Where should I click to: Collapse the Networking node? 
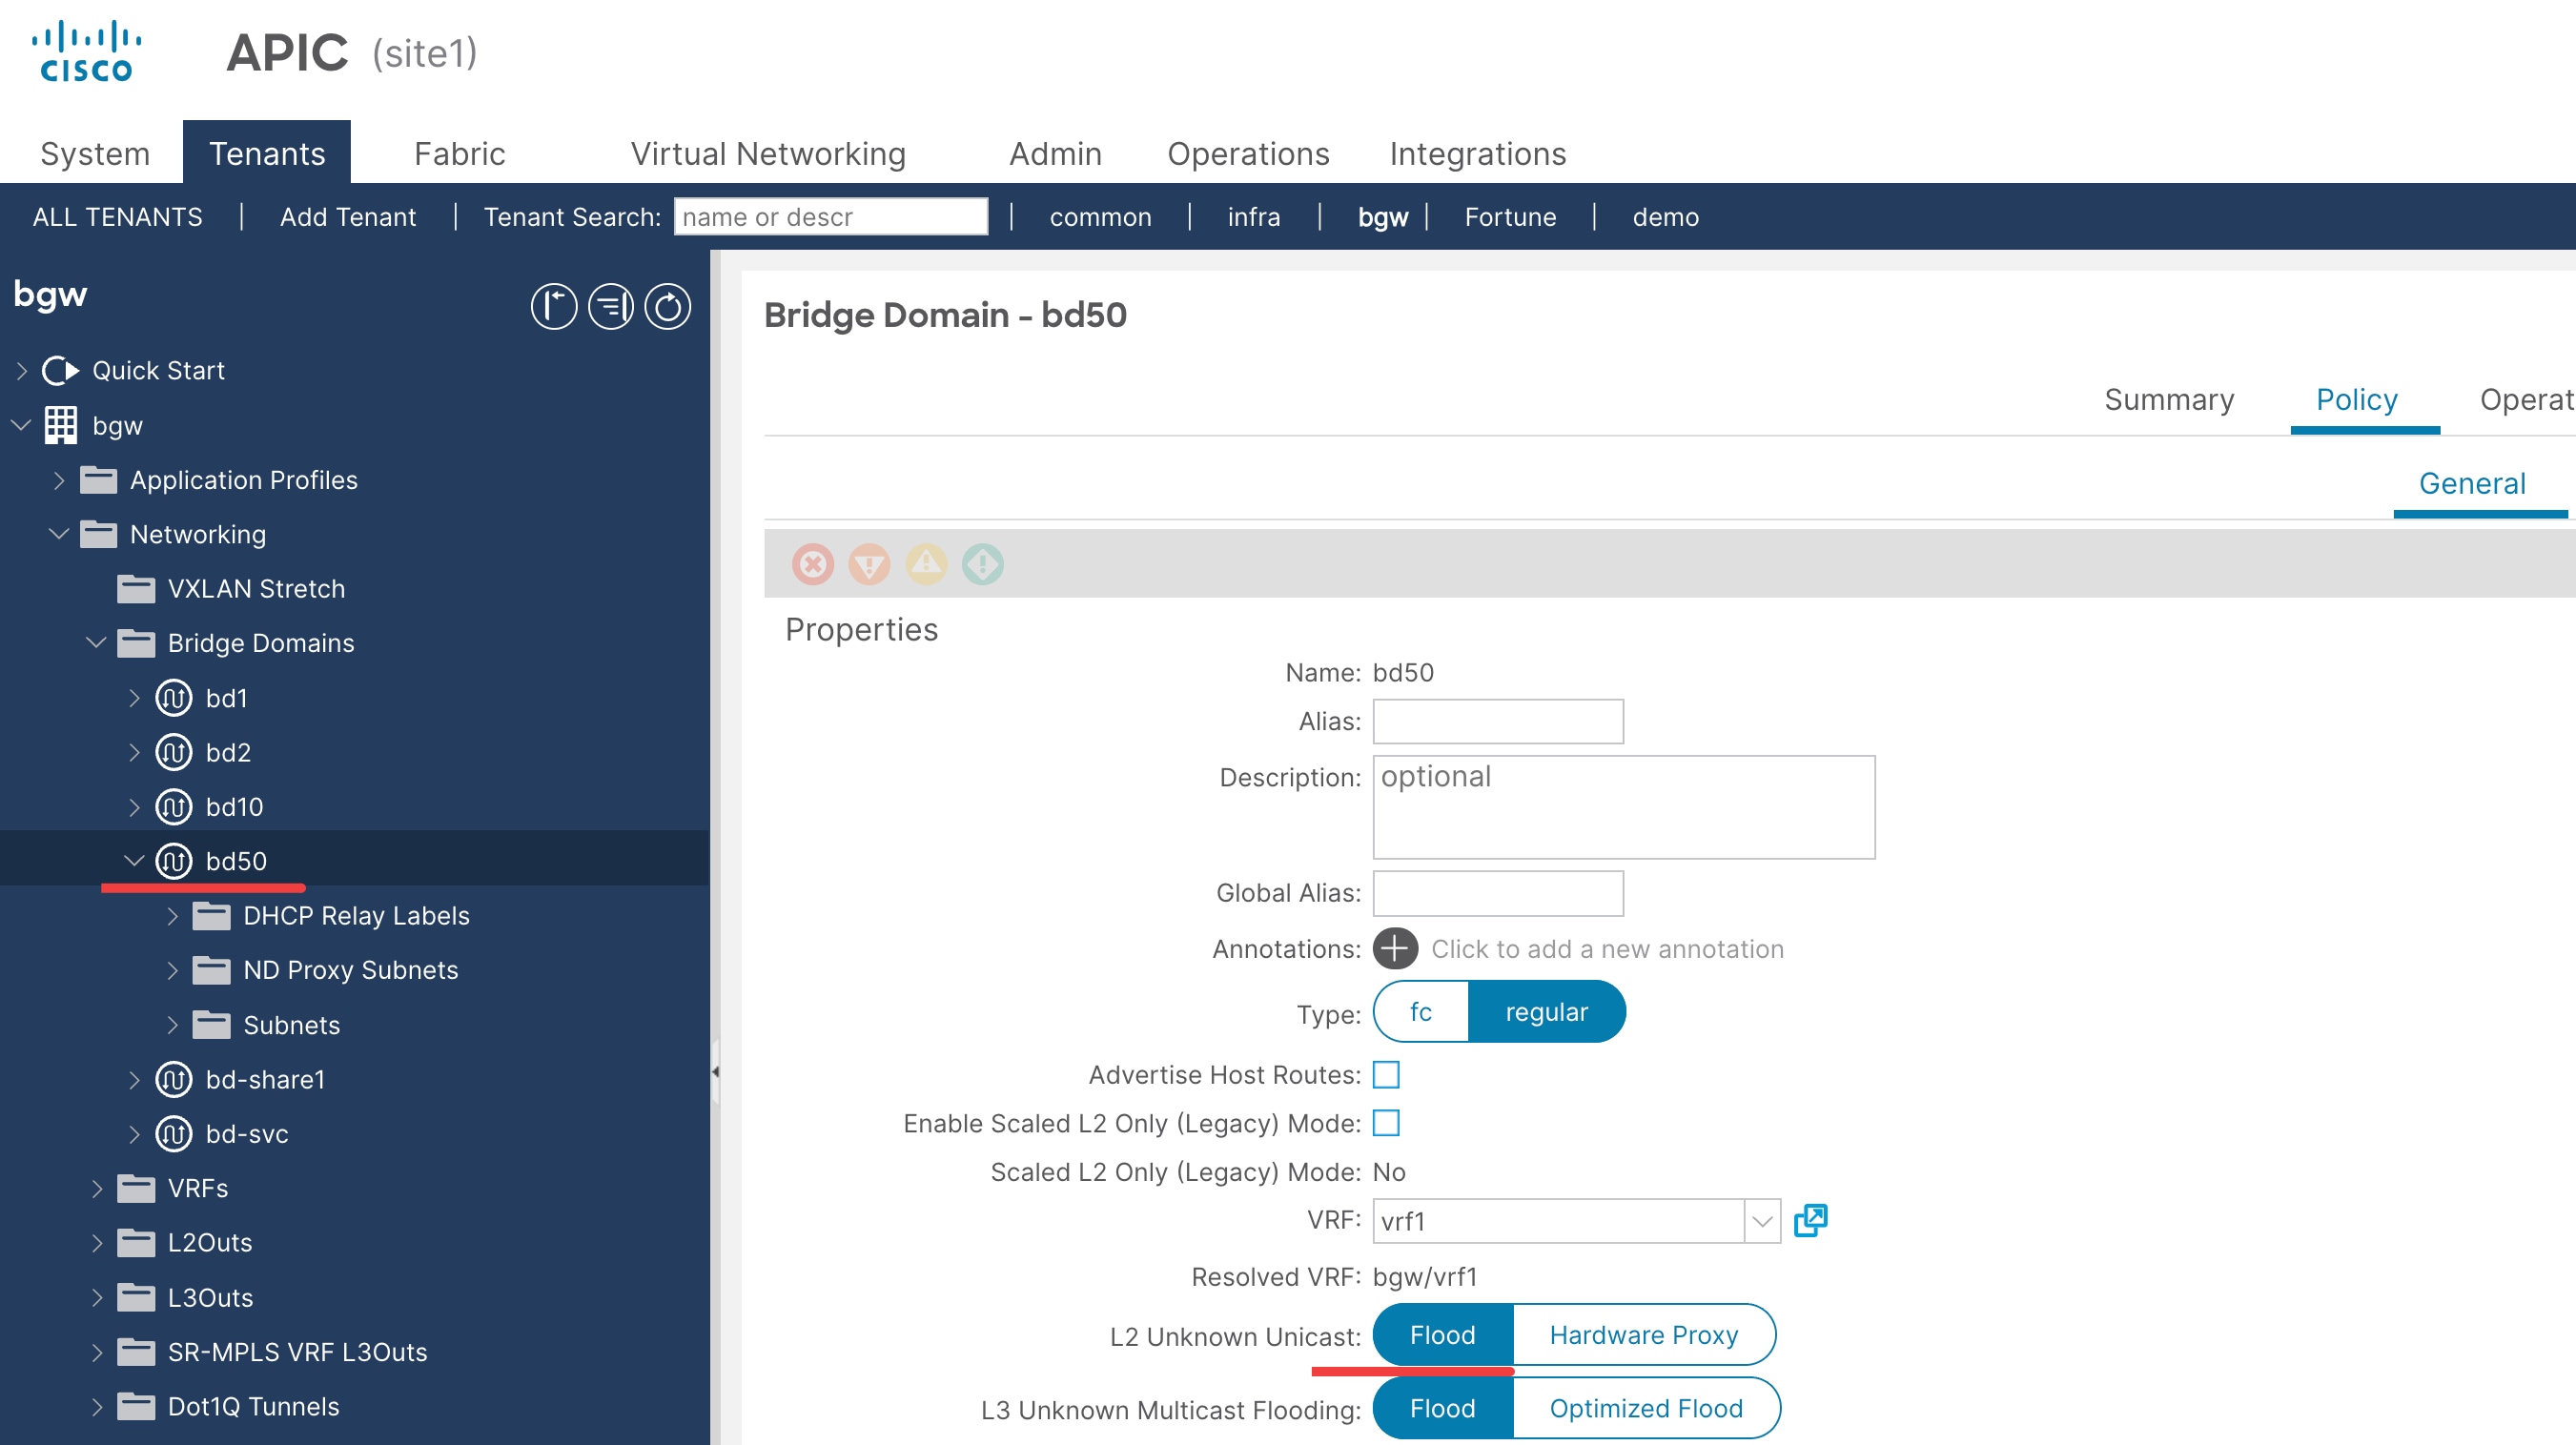(59, 534)
